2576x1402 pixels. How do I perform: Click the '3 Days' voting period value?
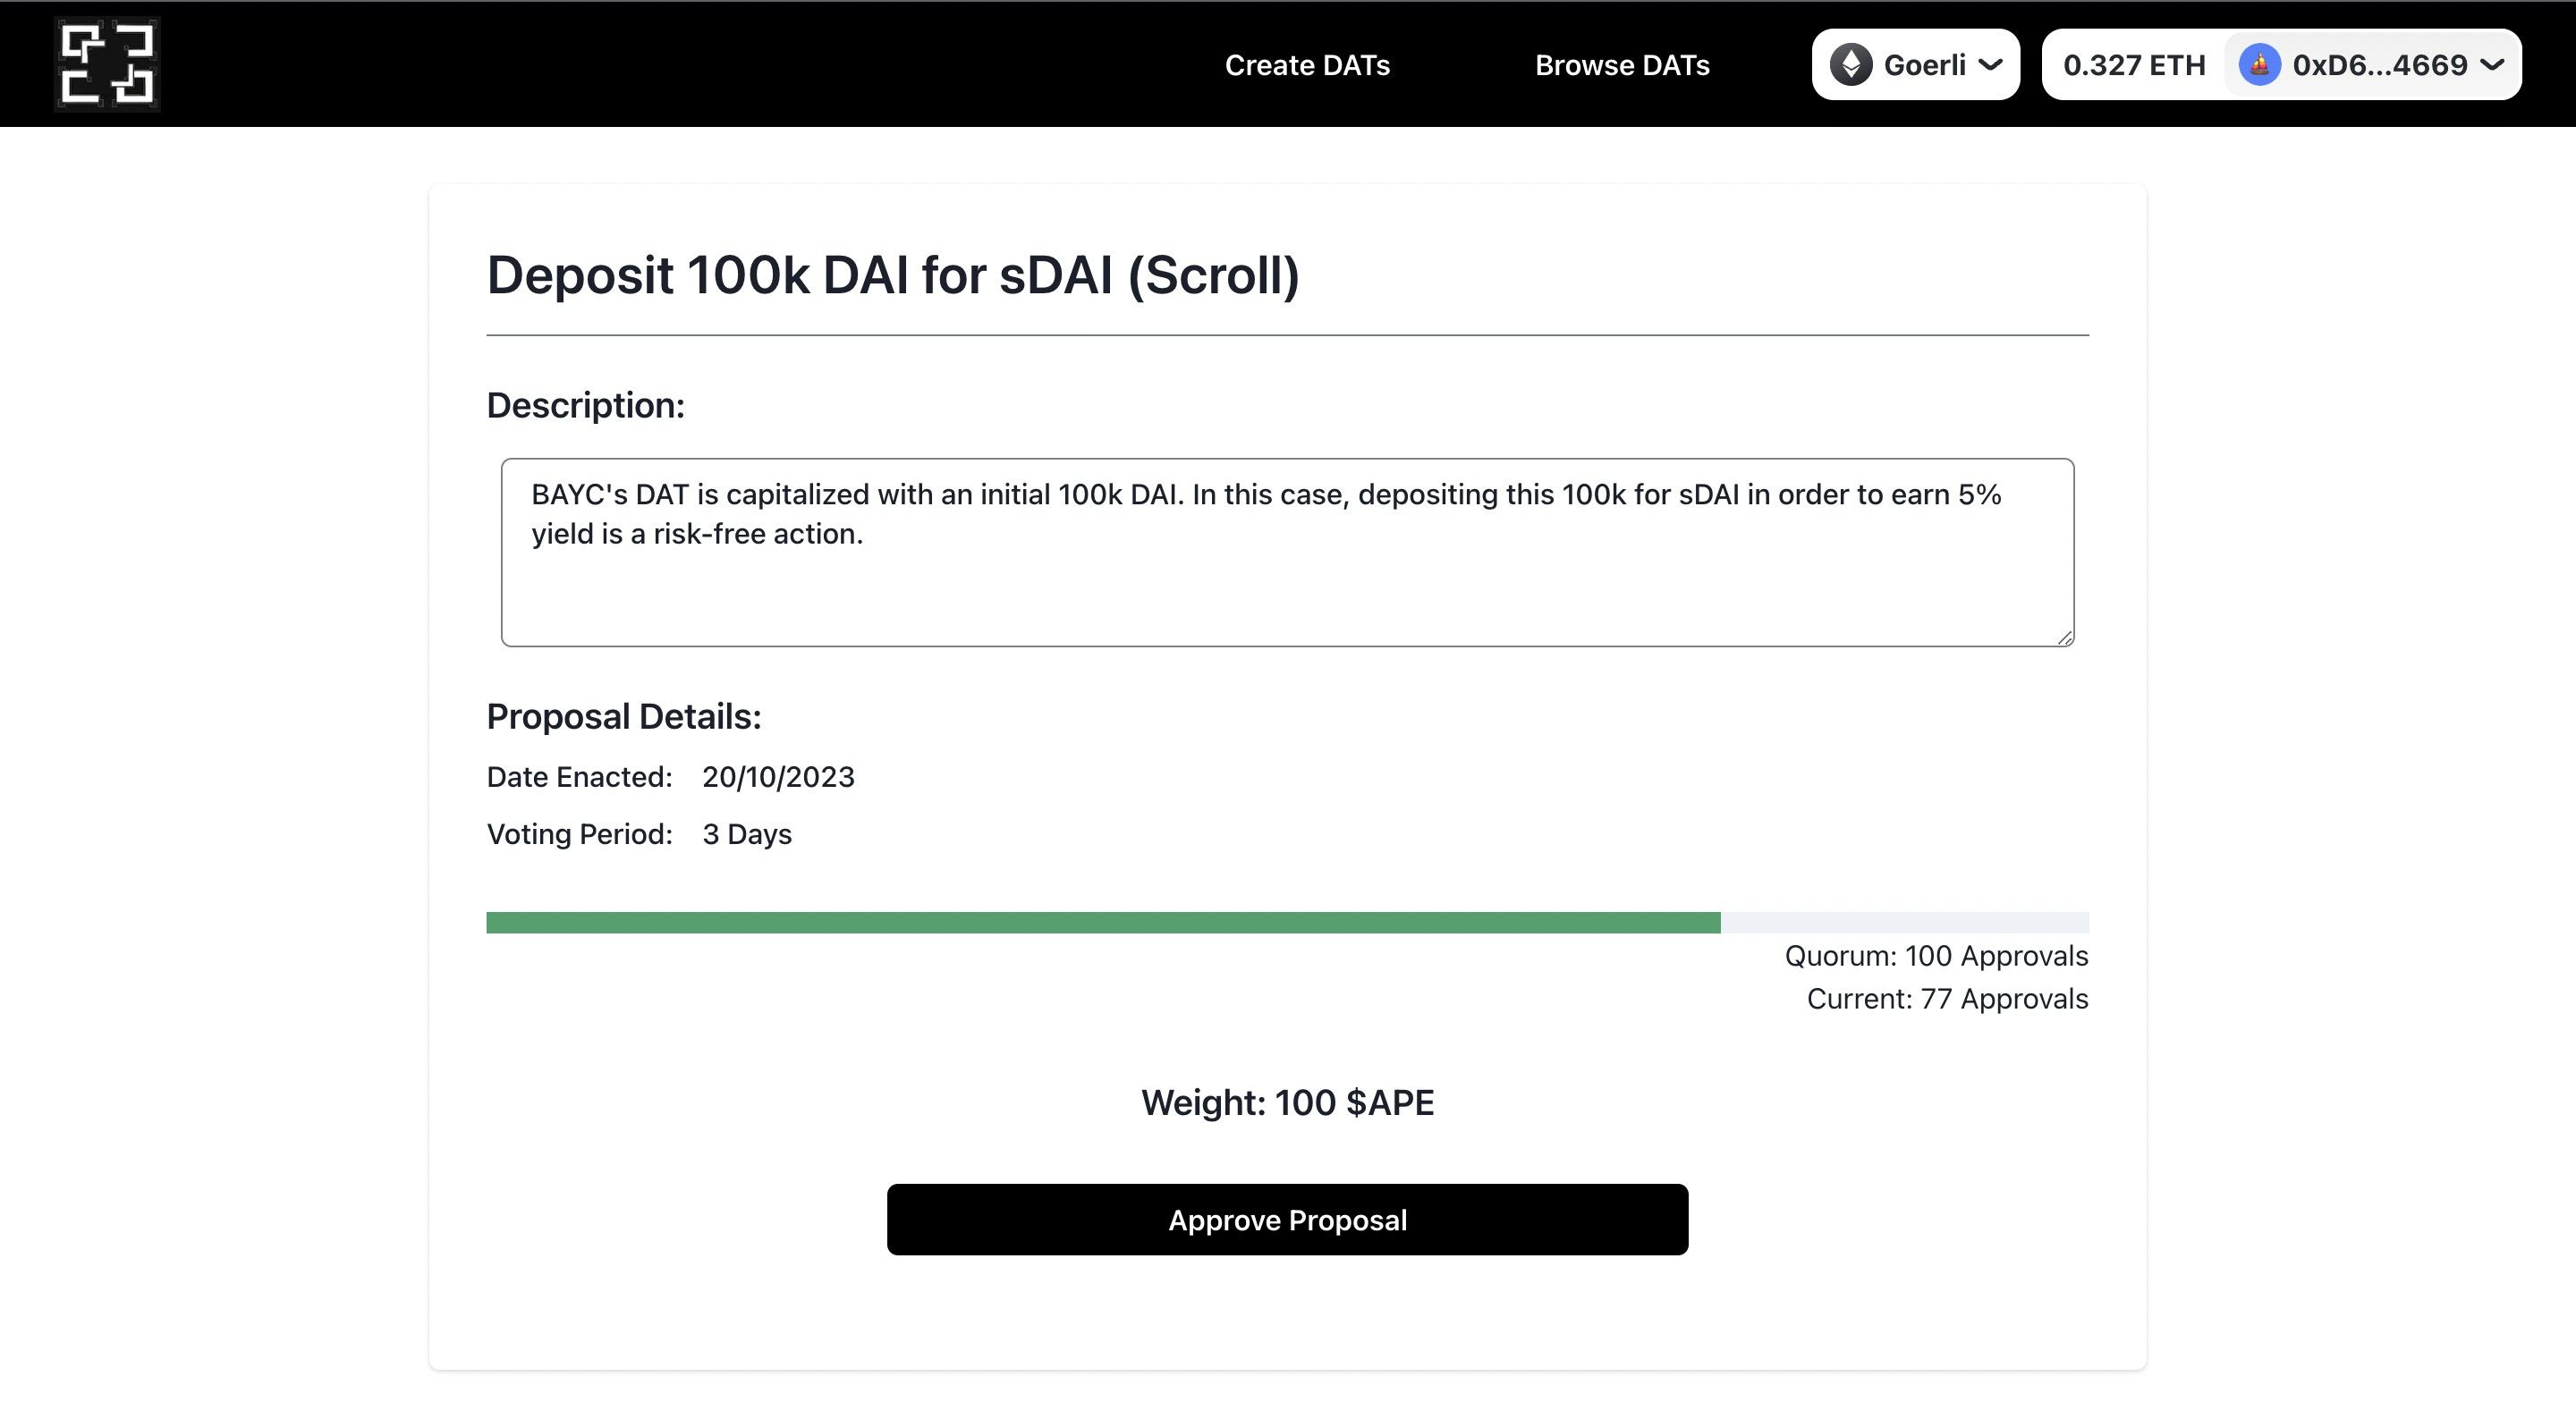[x=747, y=834]
